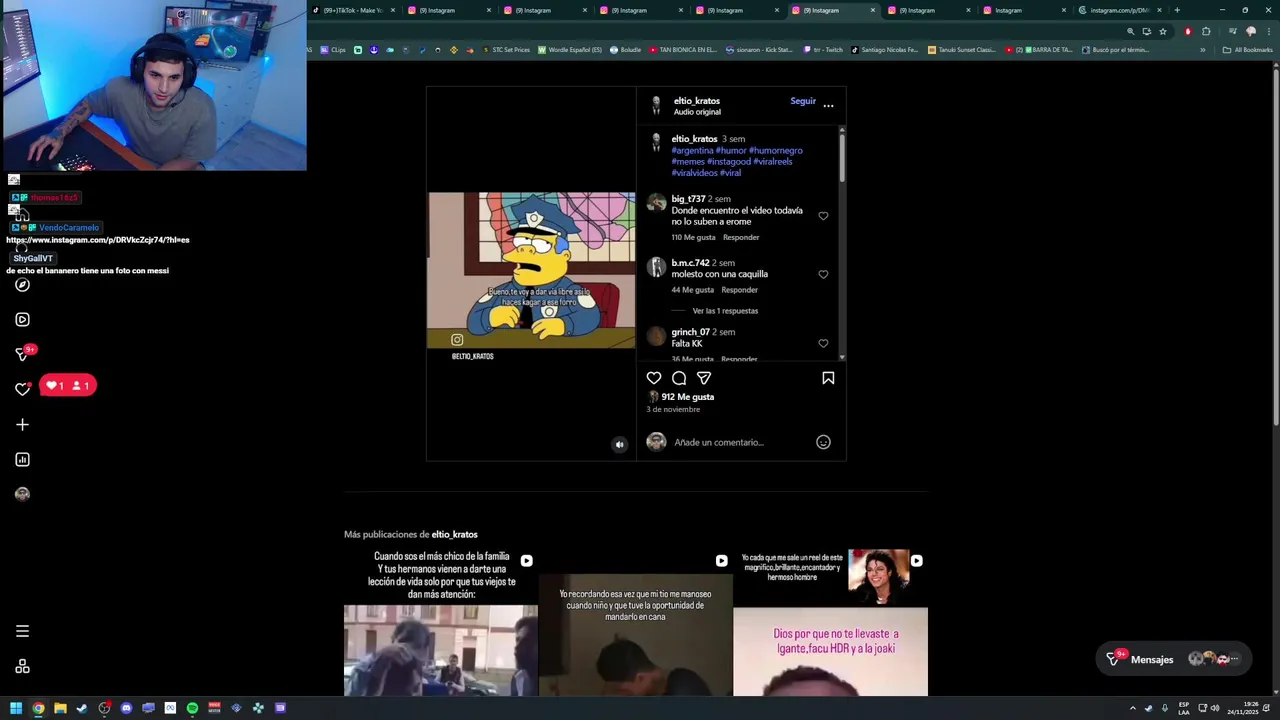Open the profile avatar in the sidebar
Image resolution: width=1280 pixels, height=720 pixels.
22,494
